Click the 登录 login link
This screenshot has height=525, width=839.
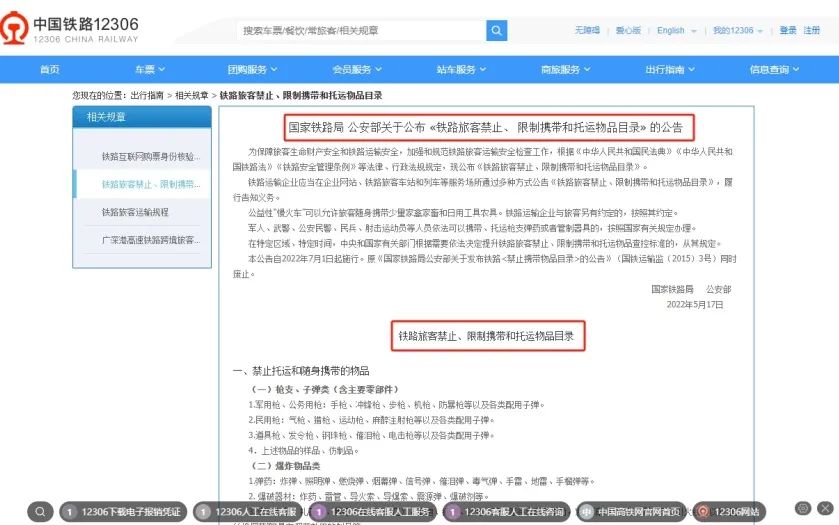click(x=788, y=31)
